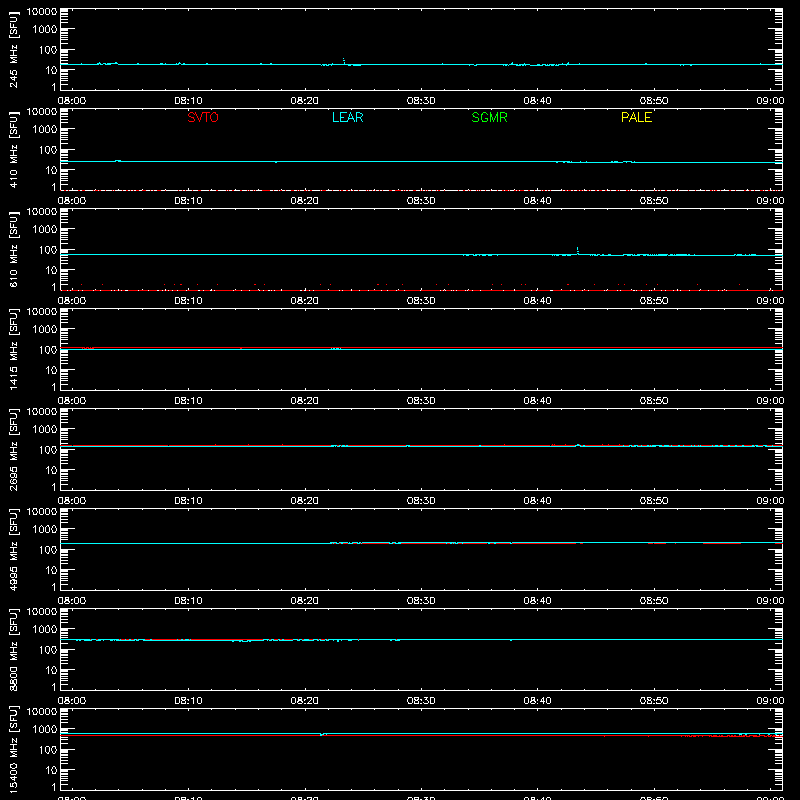The image size is (800, 800).
Task: Click the 1000 tick label of 410 MHz plot
Action: coord(45,130)
